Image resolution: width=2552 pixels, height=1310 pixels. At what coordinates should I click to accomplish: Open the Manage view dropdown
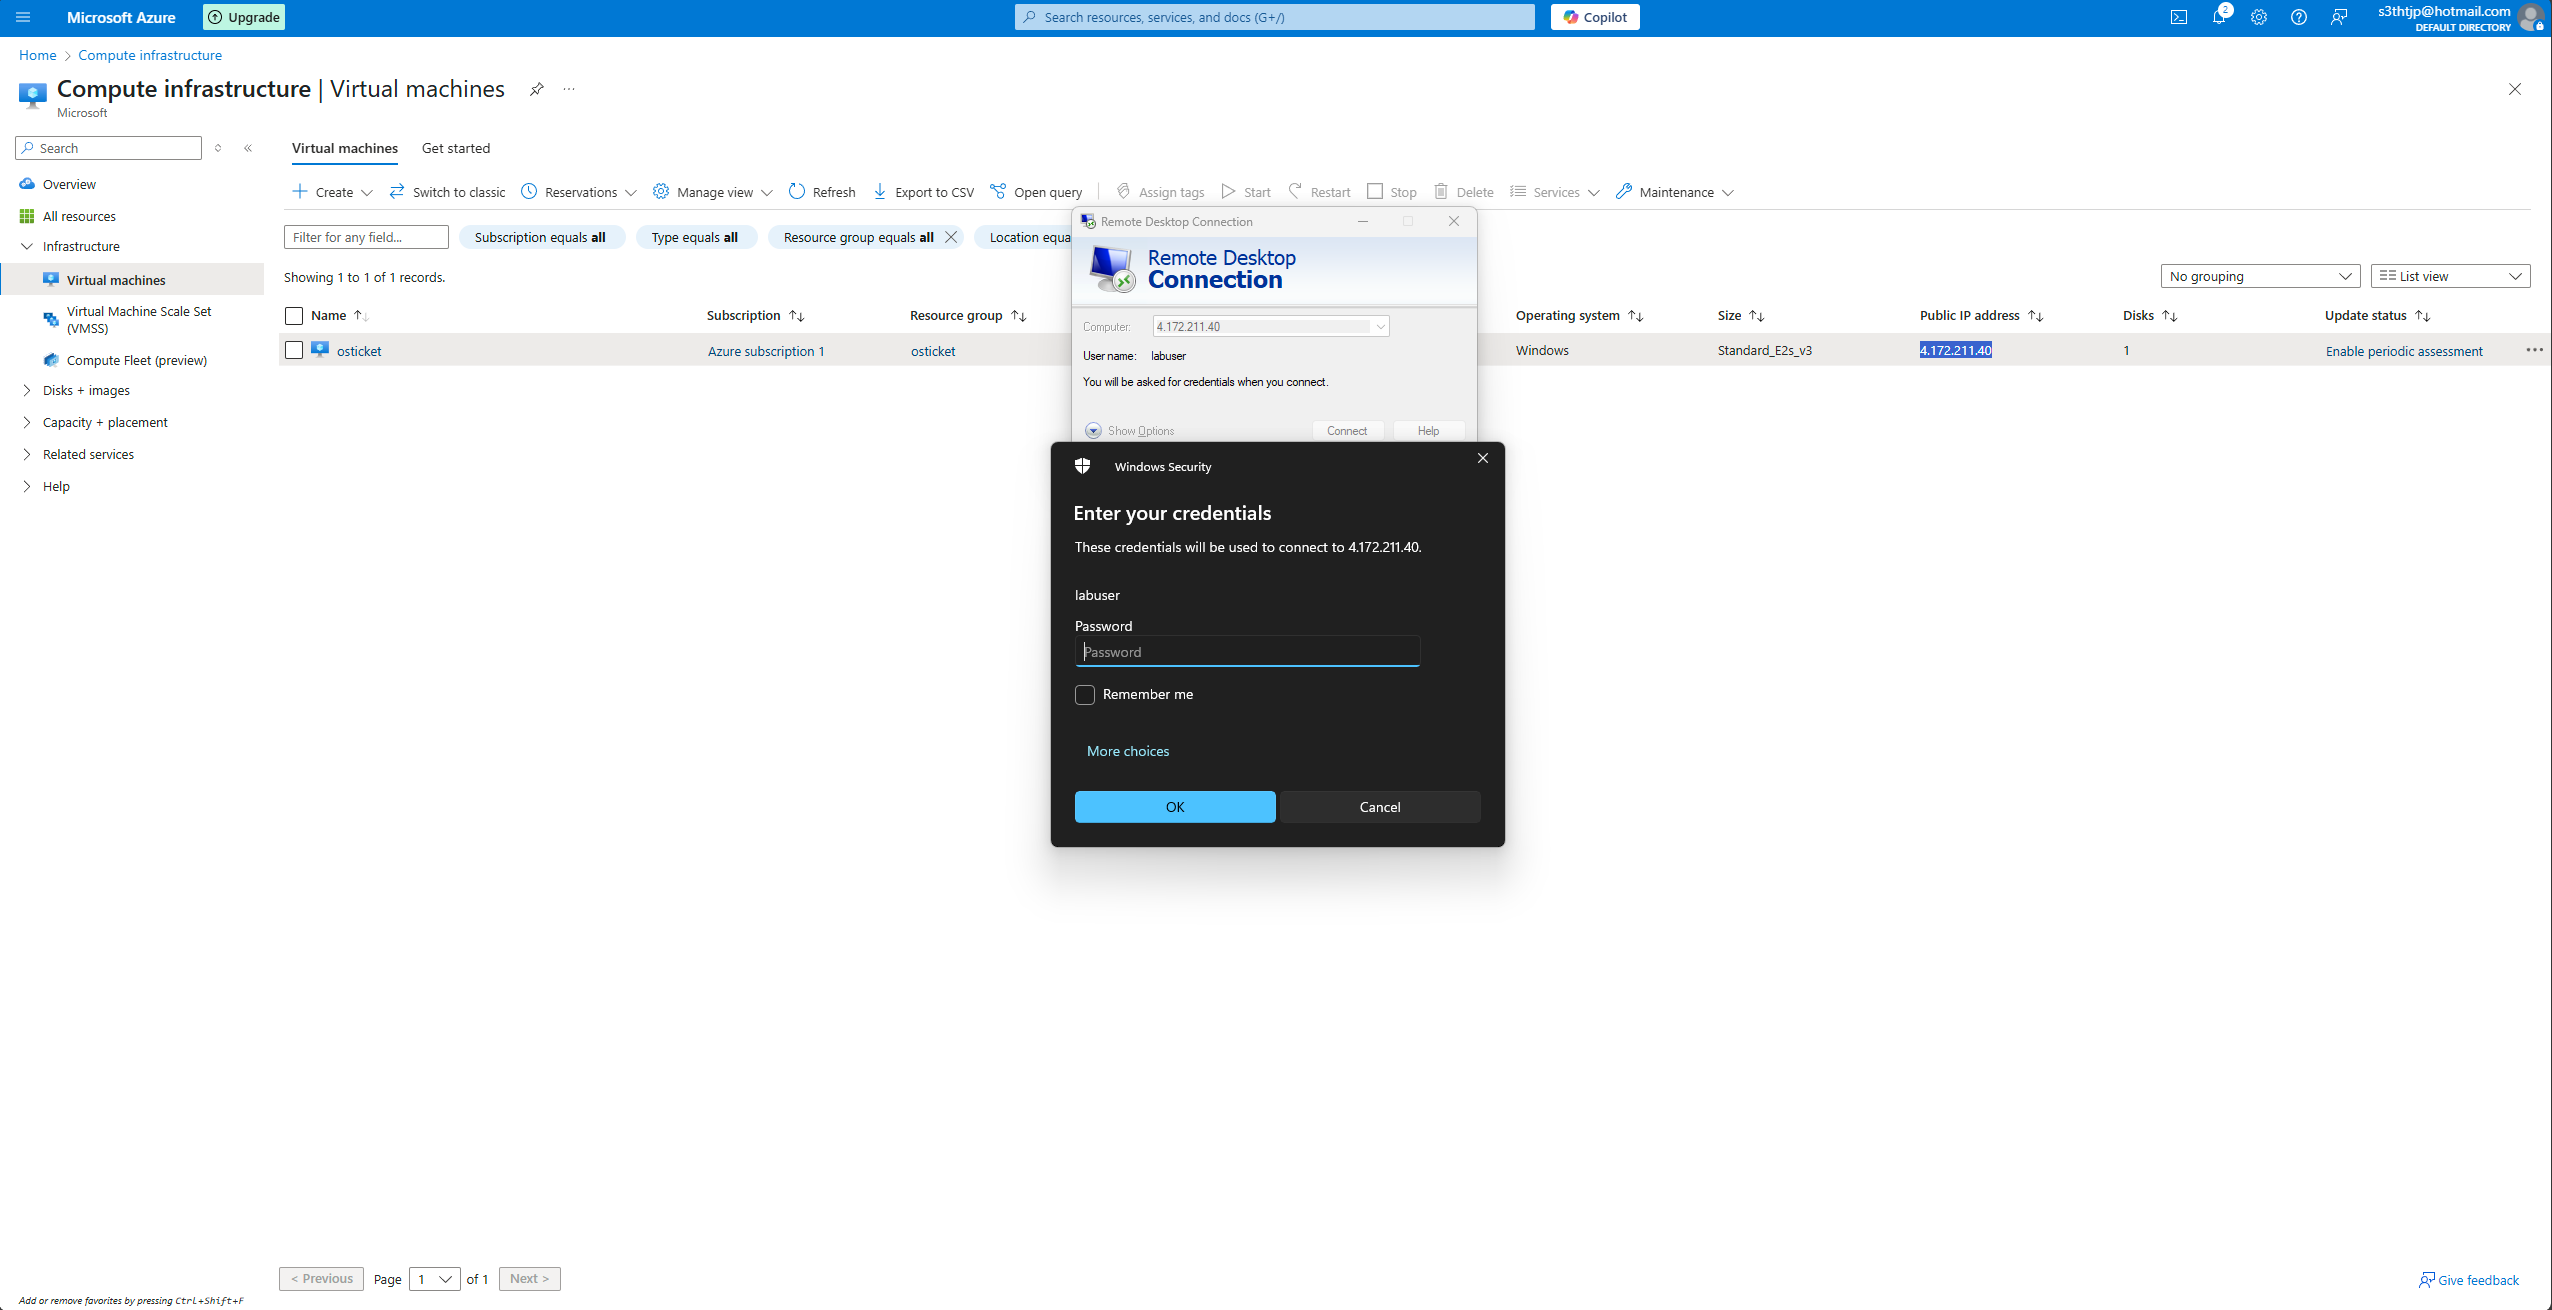(713, 192)
